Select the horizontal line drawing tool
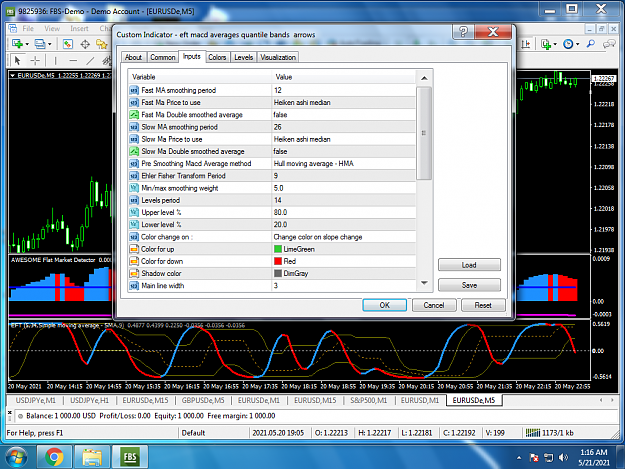625x469 pixels. coord(73,61)
